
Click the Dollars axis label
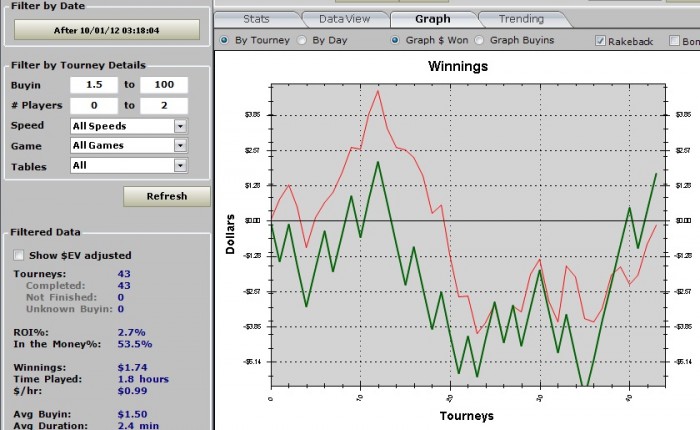[x=230, y=234]
